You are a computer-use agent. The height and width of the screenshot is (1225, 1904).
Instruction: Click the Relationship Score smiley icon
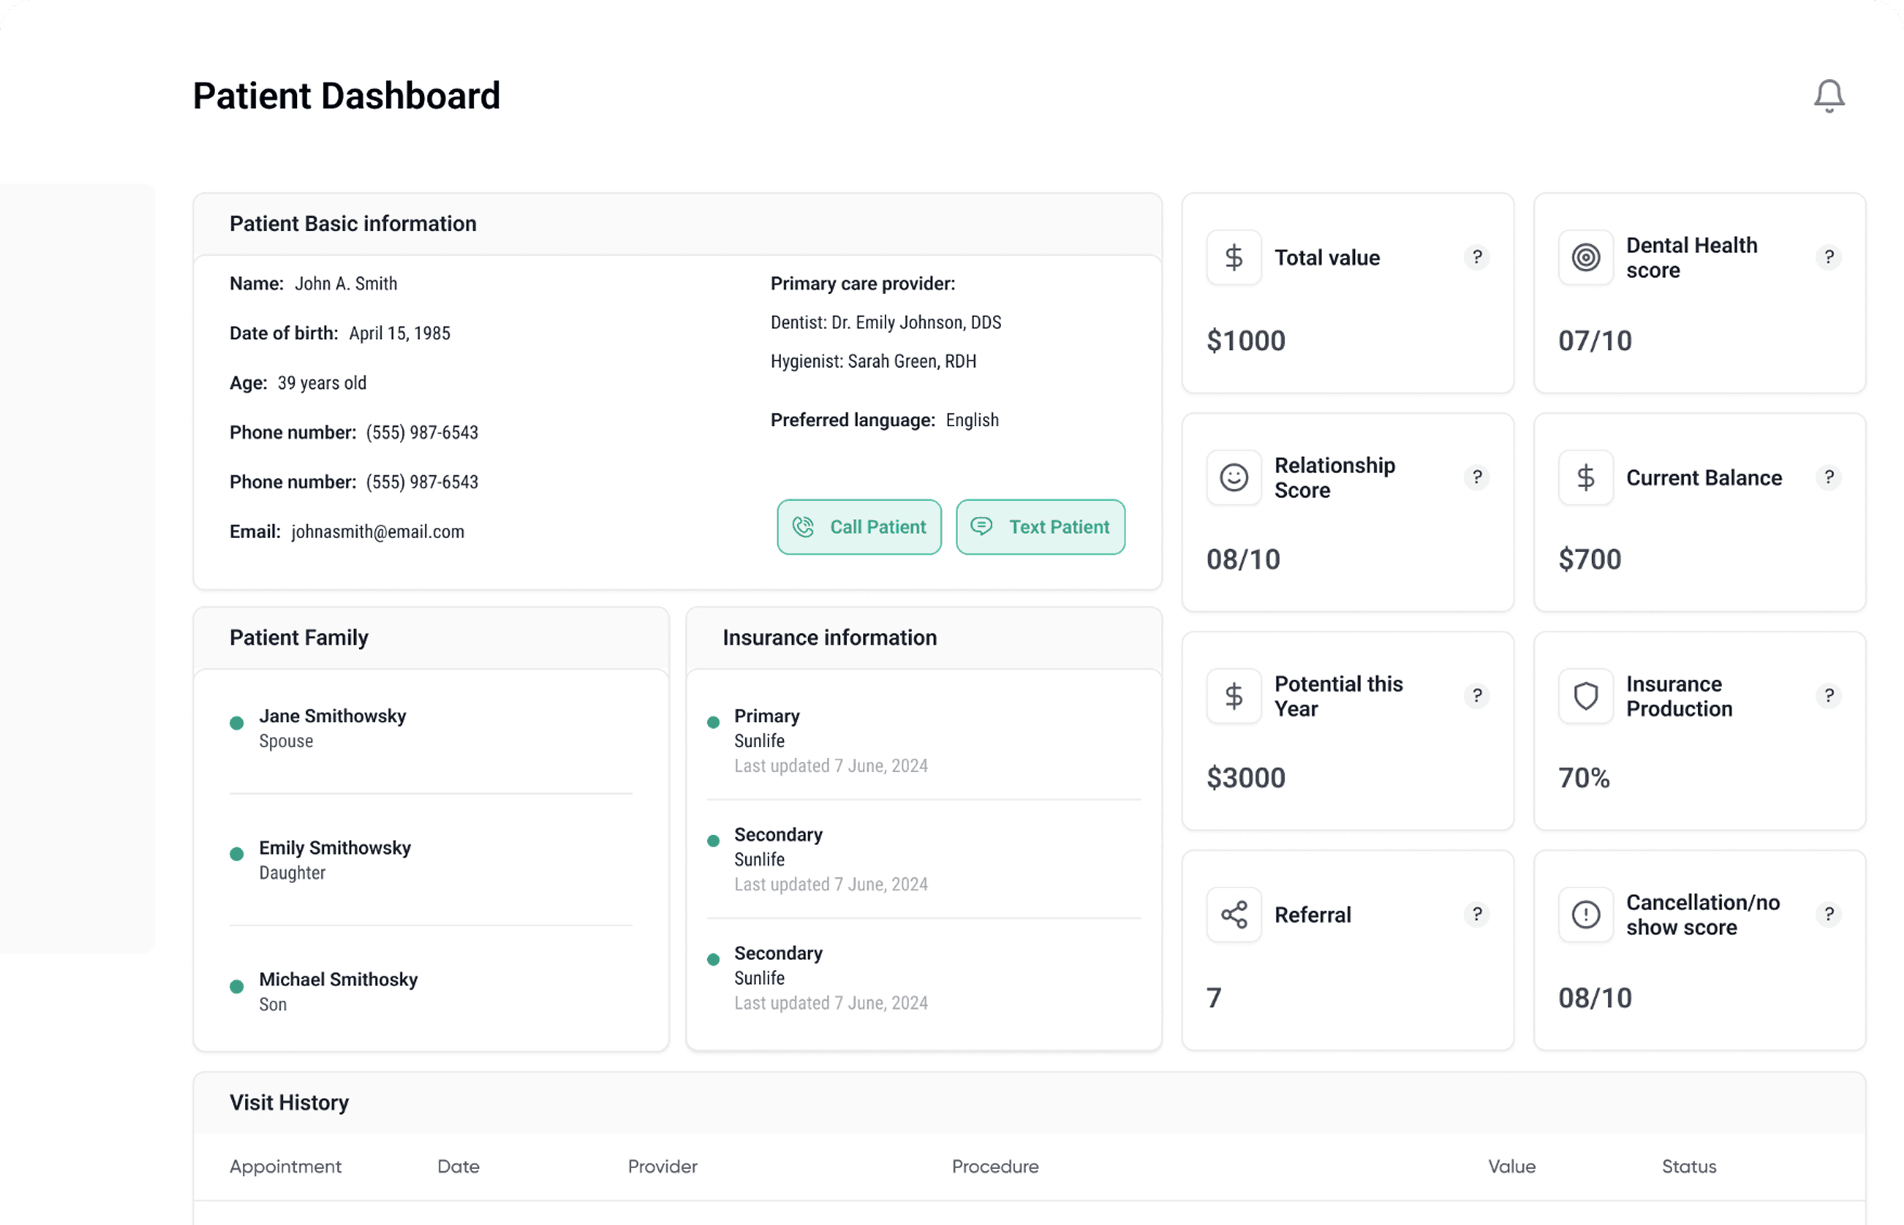1233,478
